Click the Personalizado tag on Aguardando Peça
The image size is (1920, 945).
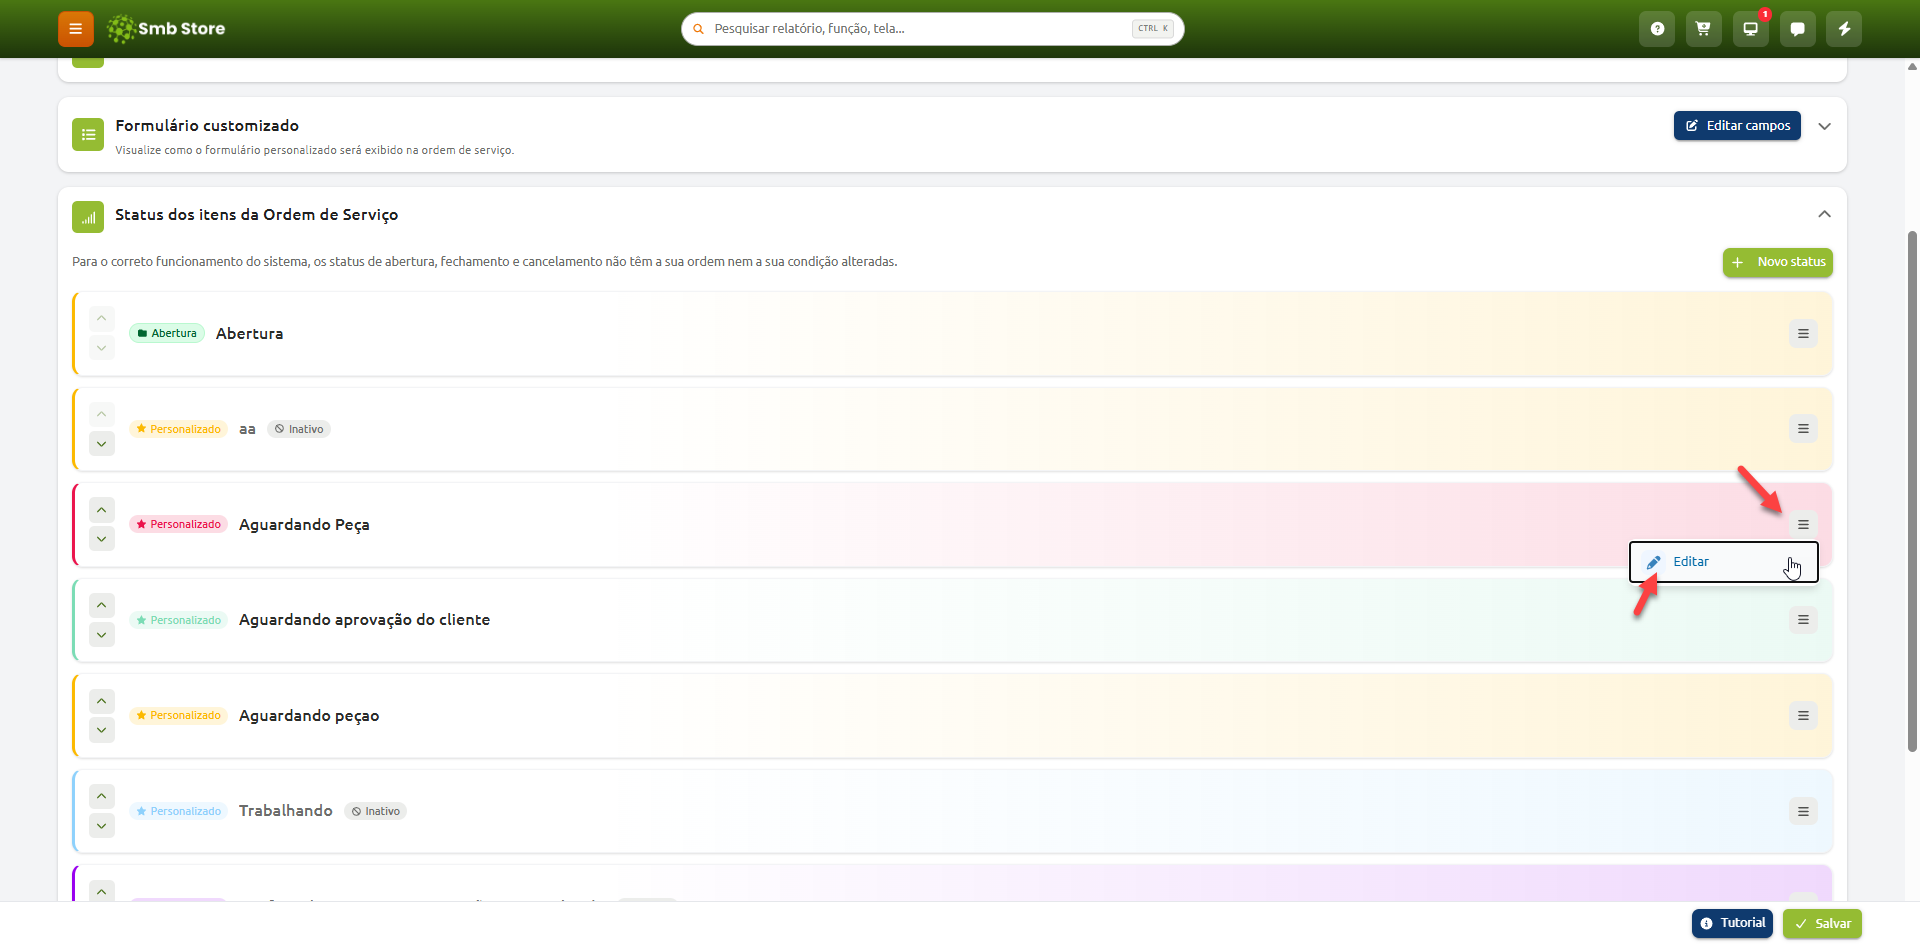click(x=179, y=525)
